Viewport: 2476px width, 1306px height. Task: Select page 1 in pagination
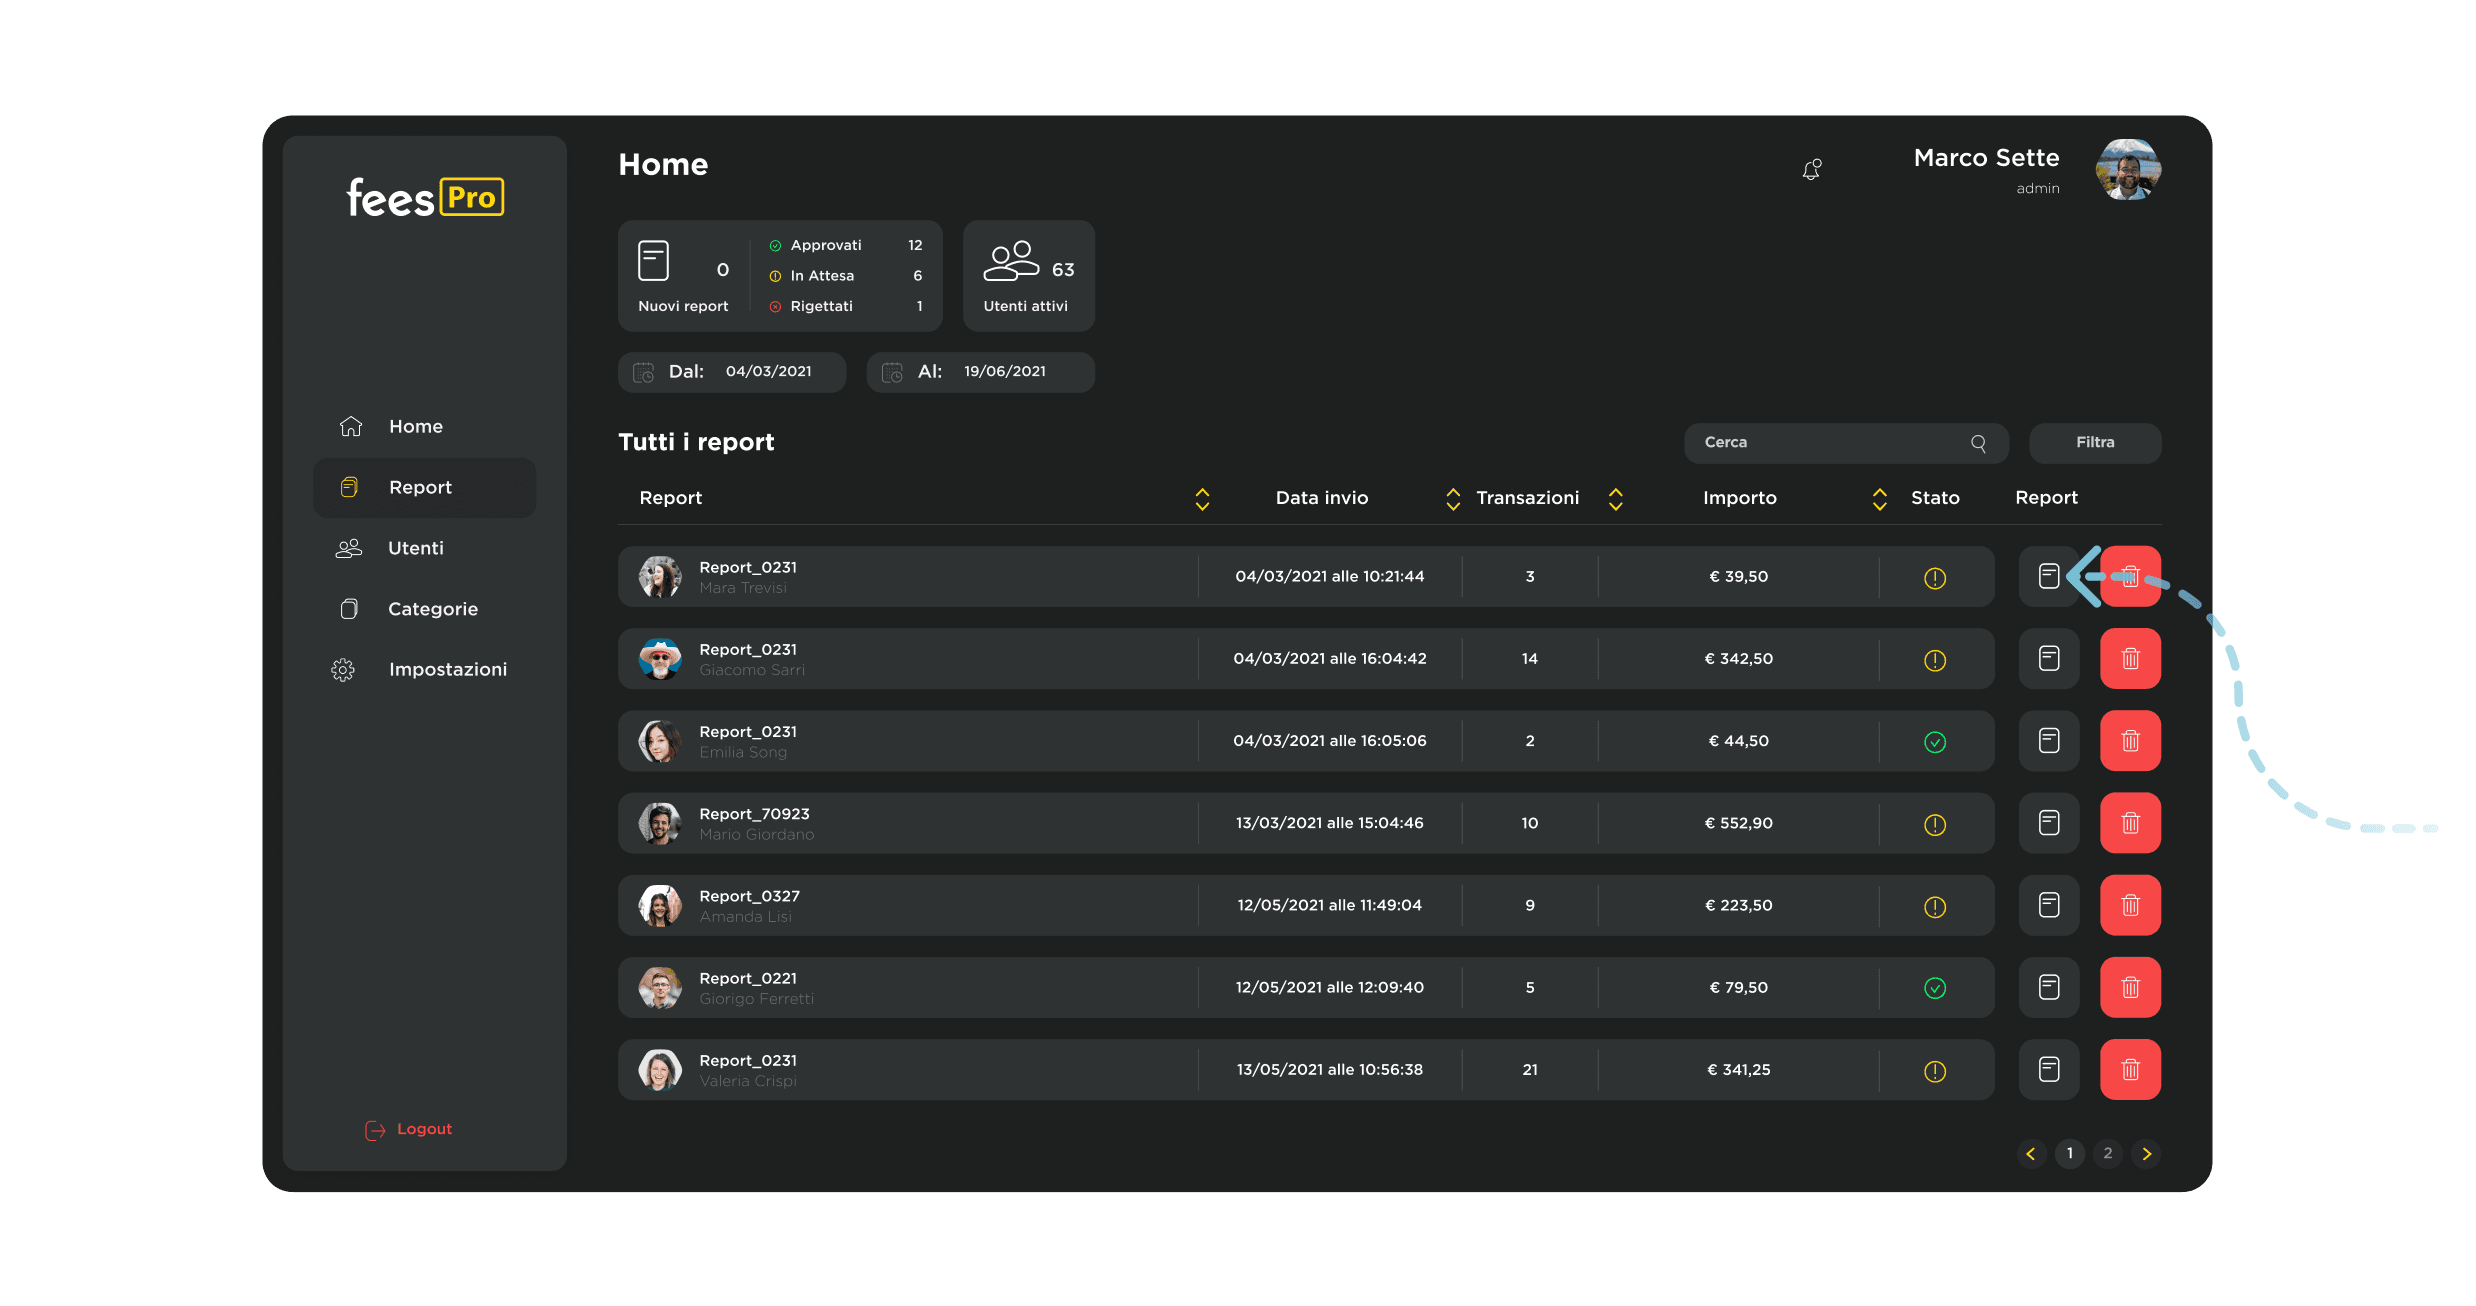[2070, 1154]
